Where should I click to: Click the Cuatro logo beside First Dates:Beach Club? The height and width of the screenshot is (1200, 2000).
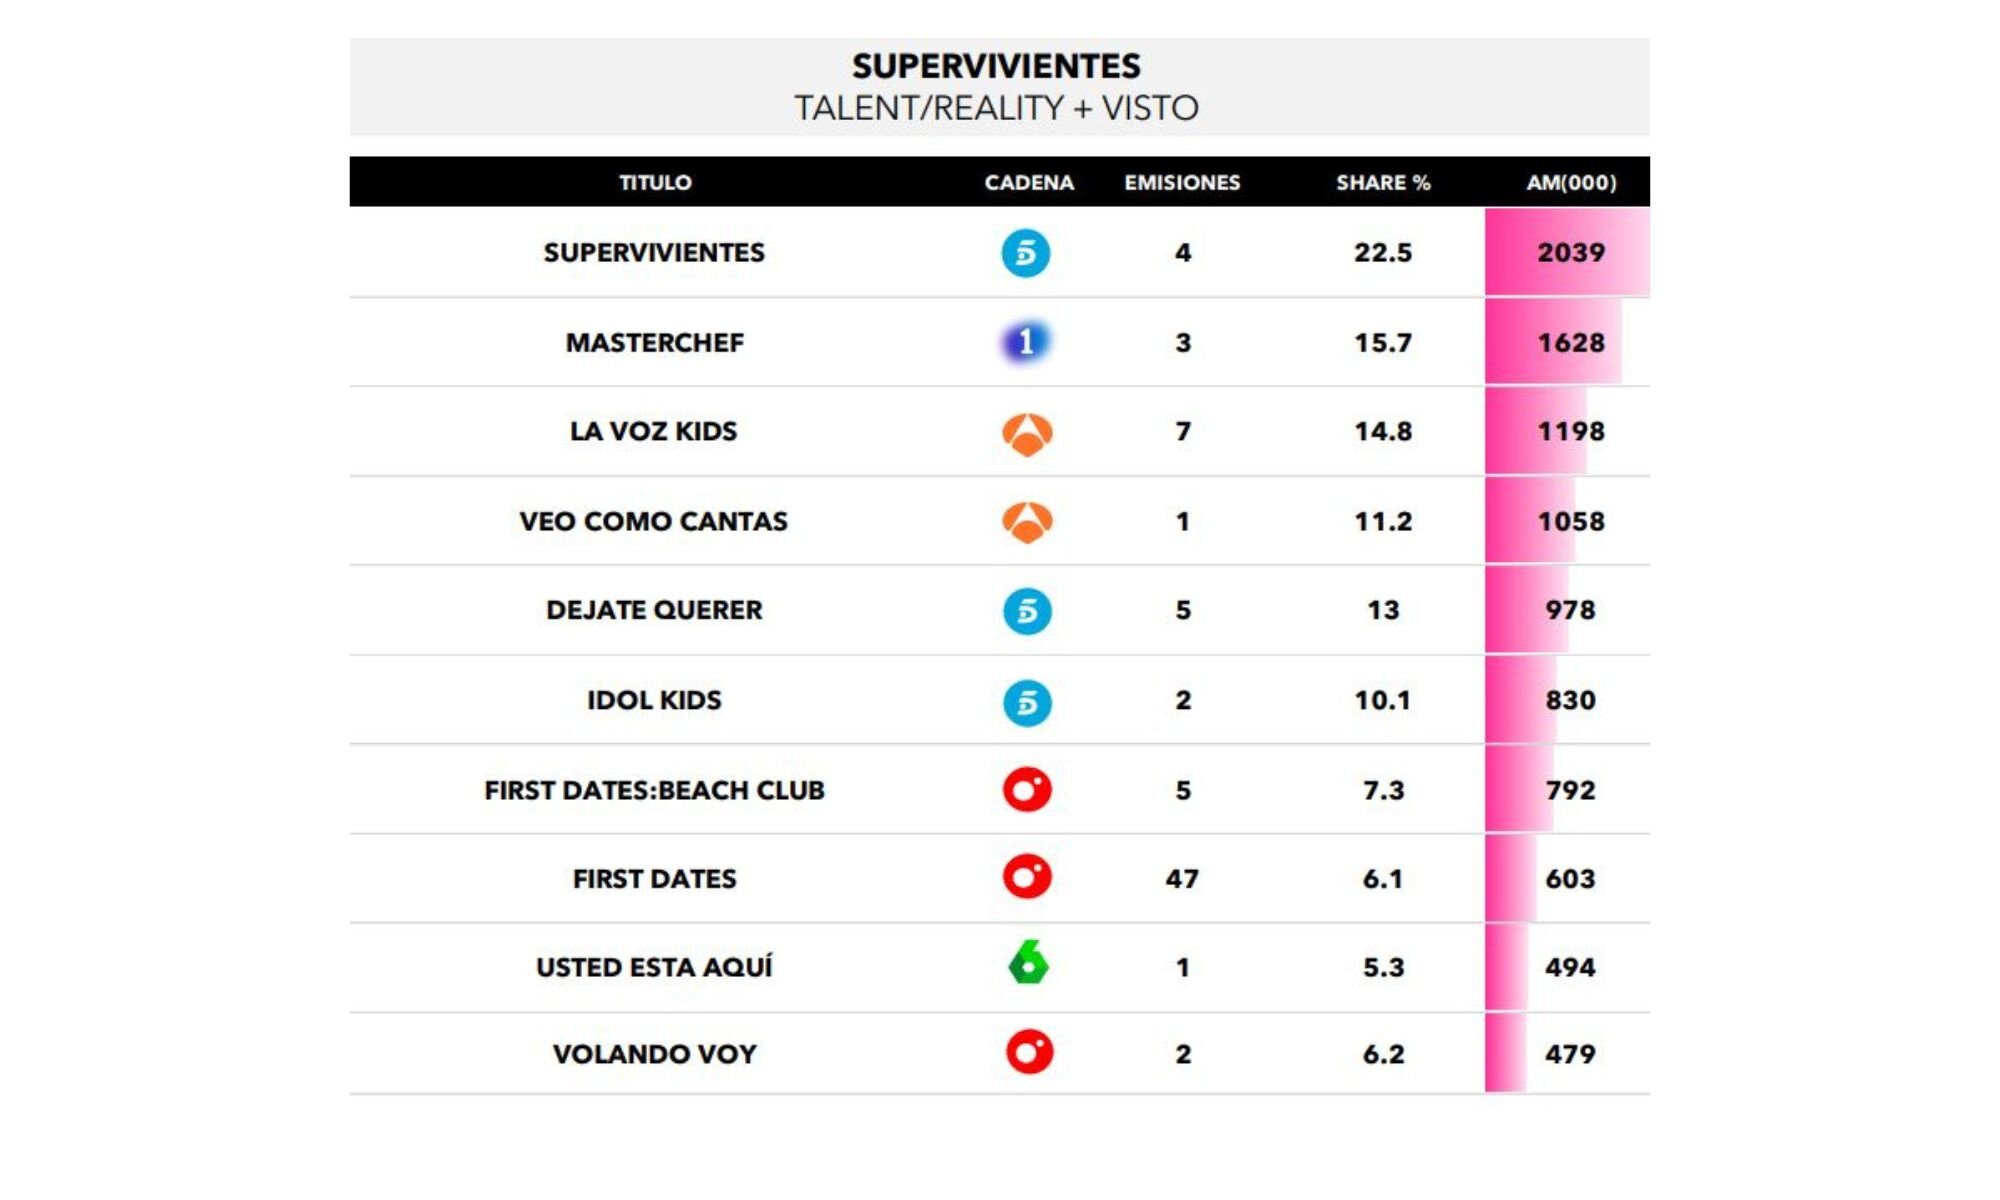pos(1027,790)
